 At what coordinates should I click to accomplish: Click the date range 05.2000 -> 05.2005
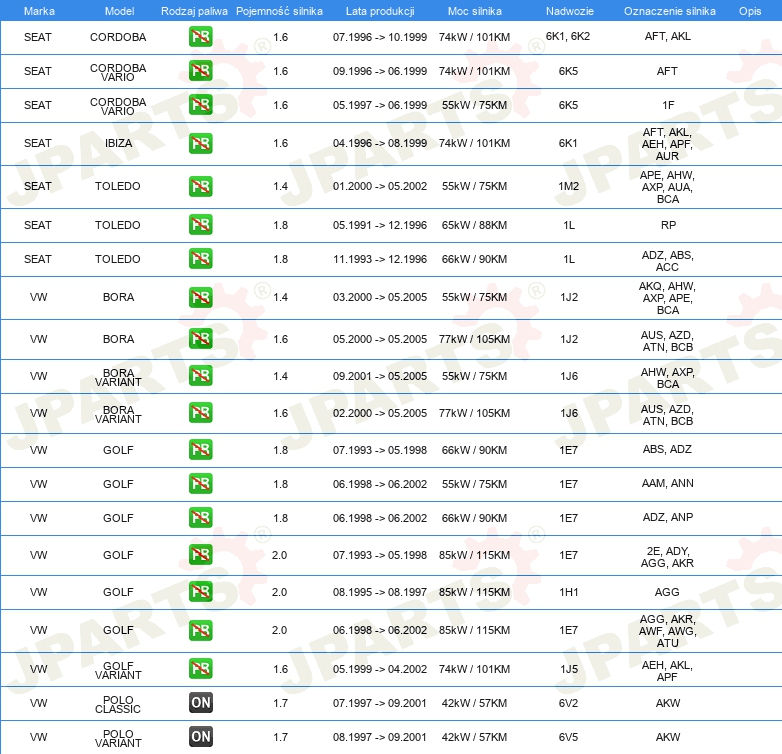tap(380, 339)
